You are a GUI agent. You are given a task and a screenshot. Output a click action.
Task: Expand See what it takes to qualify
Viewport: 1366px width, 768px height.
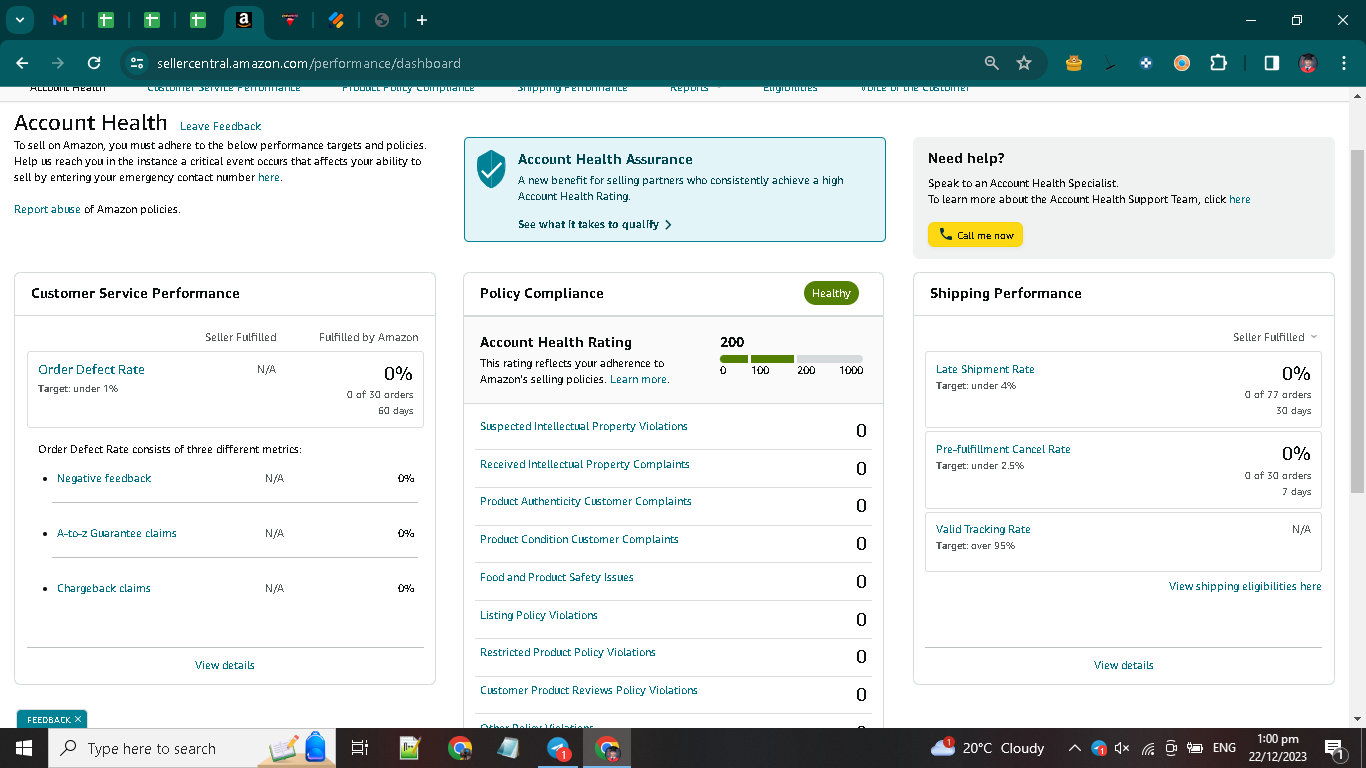594,224
